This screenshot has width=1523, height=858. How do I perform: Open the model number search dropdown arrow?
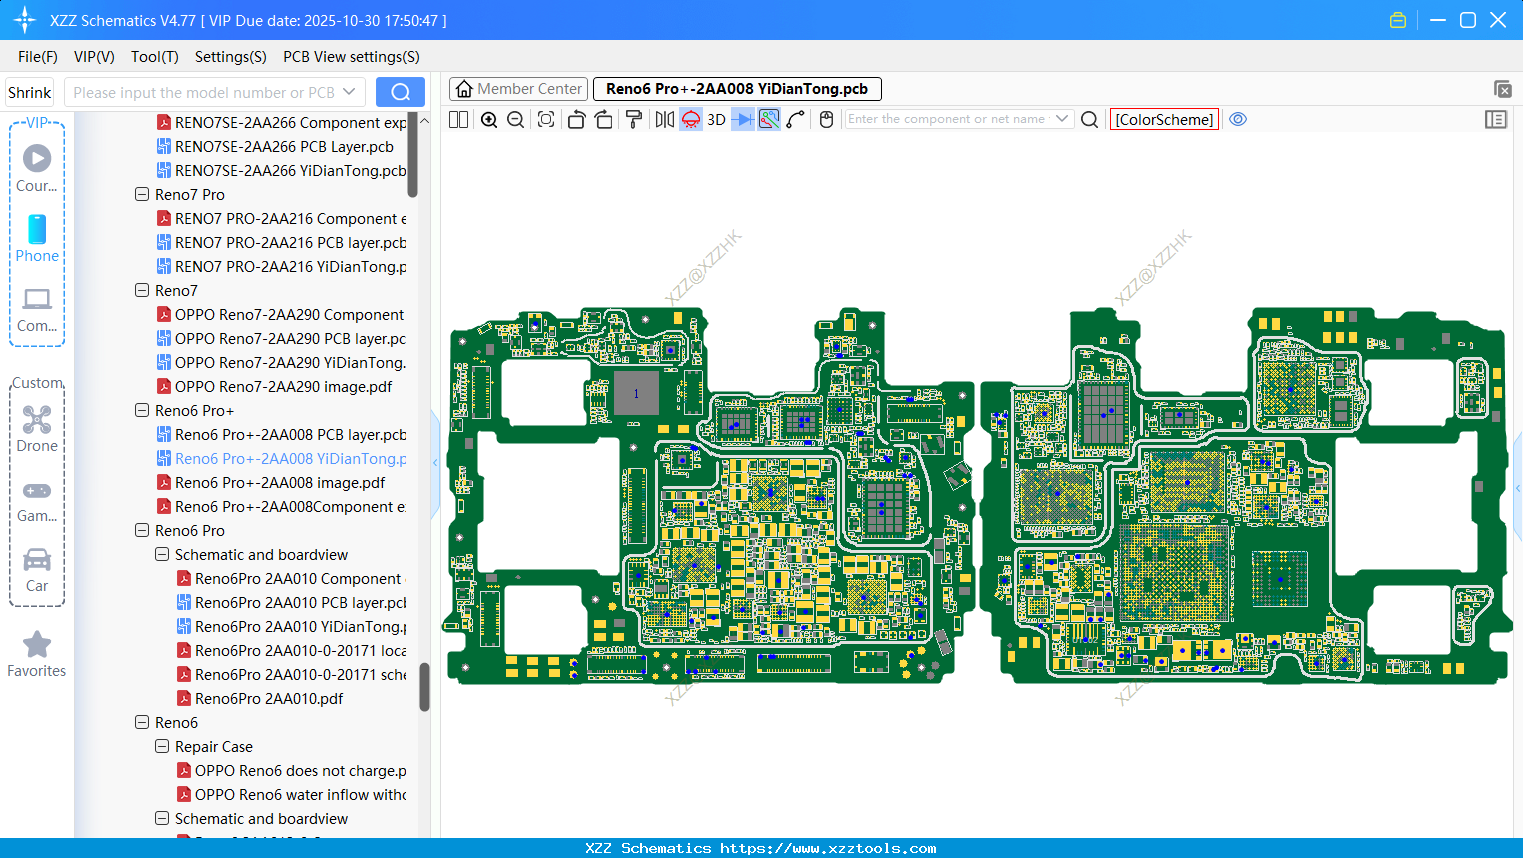[349, 92]
